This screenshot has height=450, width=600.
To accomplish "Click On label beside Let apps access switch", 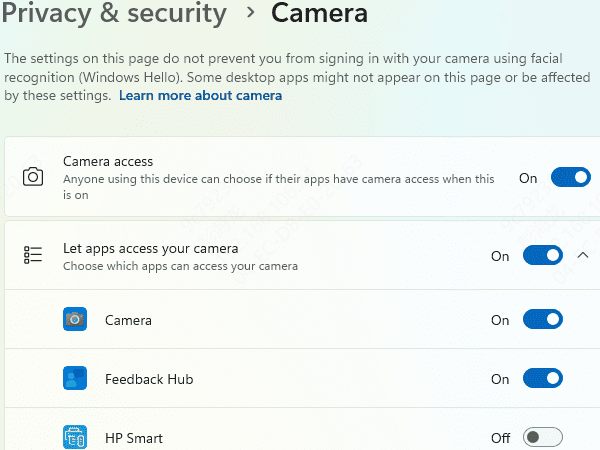I will 500,256.
